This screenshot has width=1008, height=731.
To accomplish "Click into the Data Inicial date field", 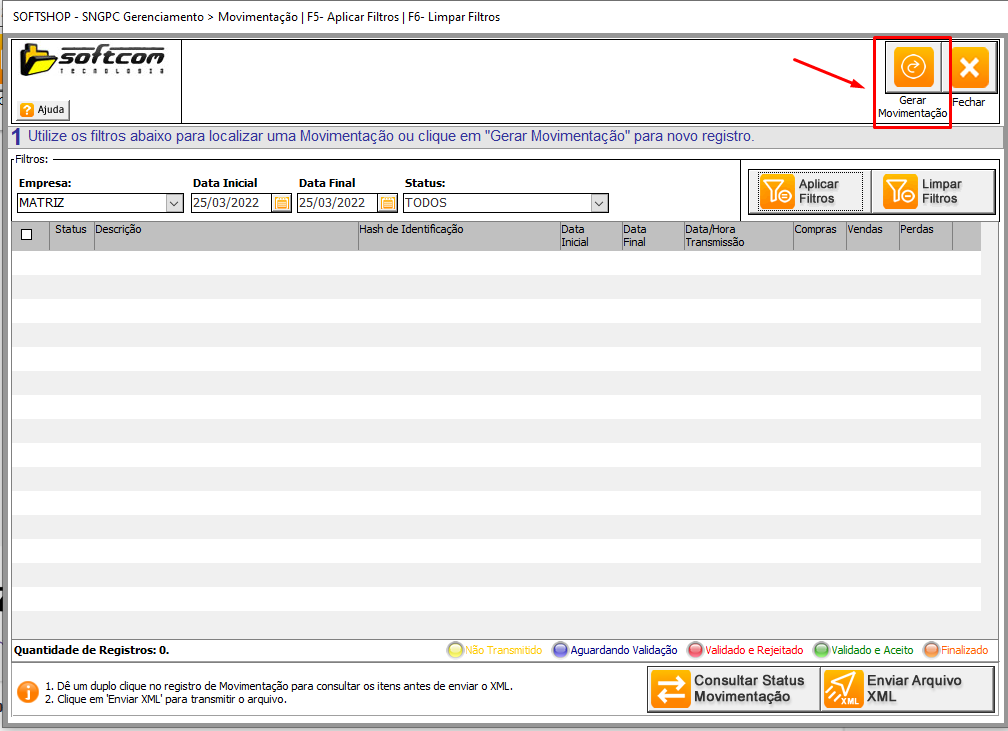I will 230,203.
